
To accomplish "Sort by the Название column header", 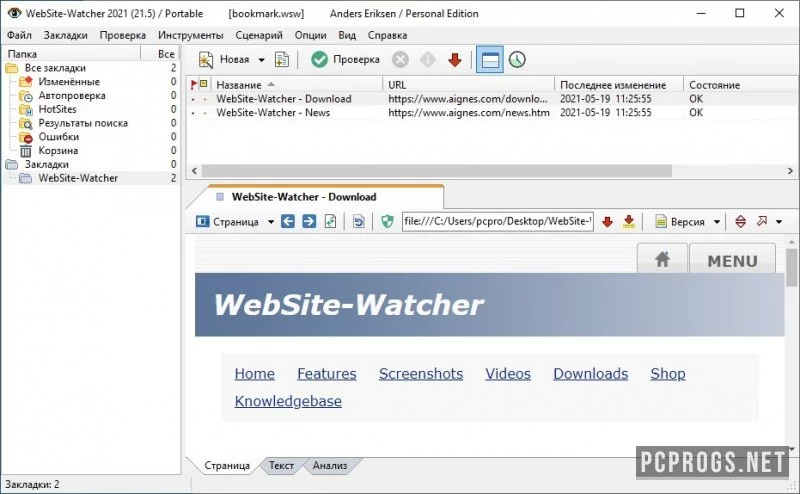I will (239, 85).
